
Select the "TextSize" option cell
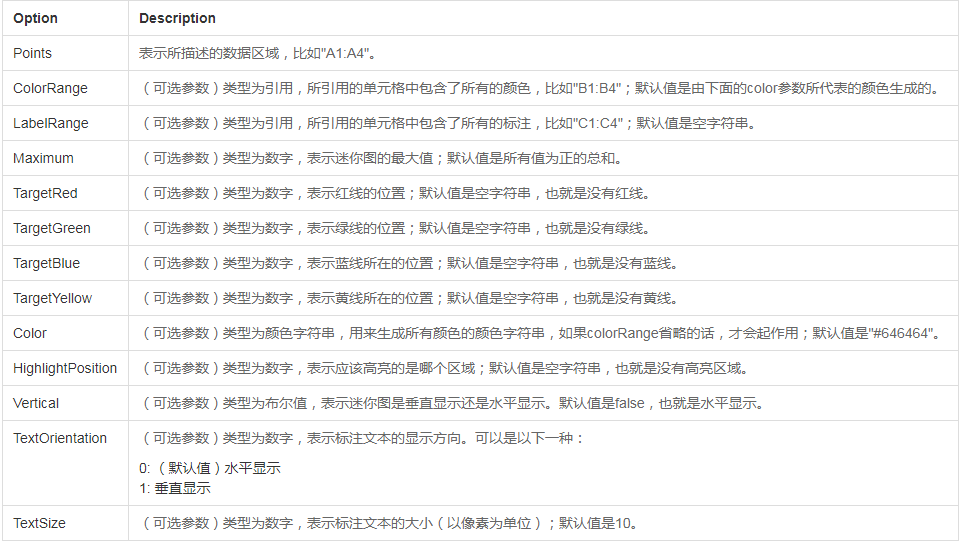click(65, 523)
